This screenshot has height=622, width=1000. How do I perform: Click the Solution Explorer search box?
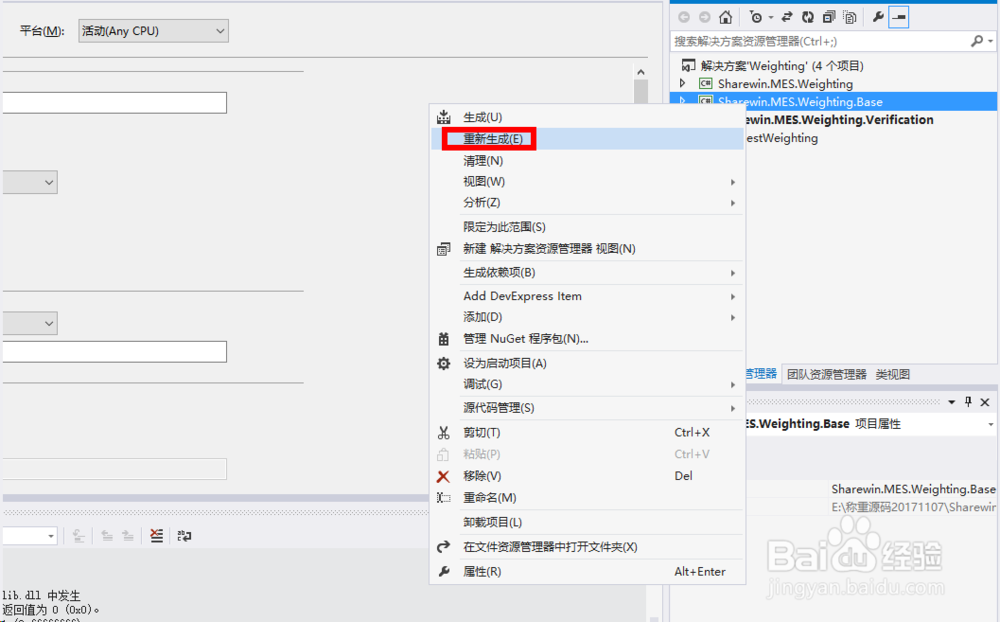(x=820, y=41)
